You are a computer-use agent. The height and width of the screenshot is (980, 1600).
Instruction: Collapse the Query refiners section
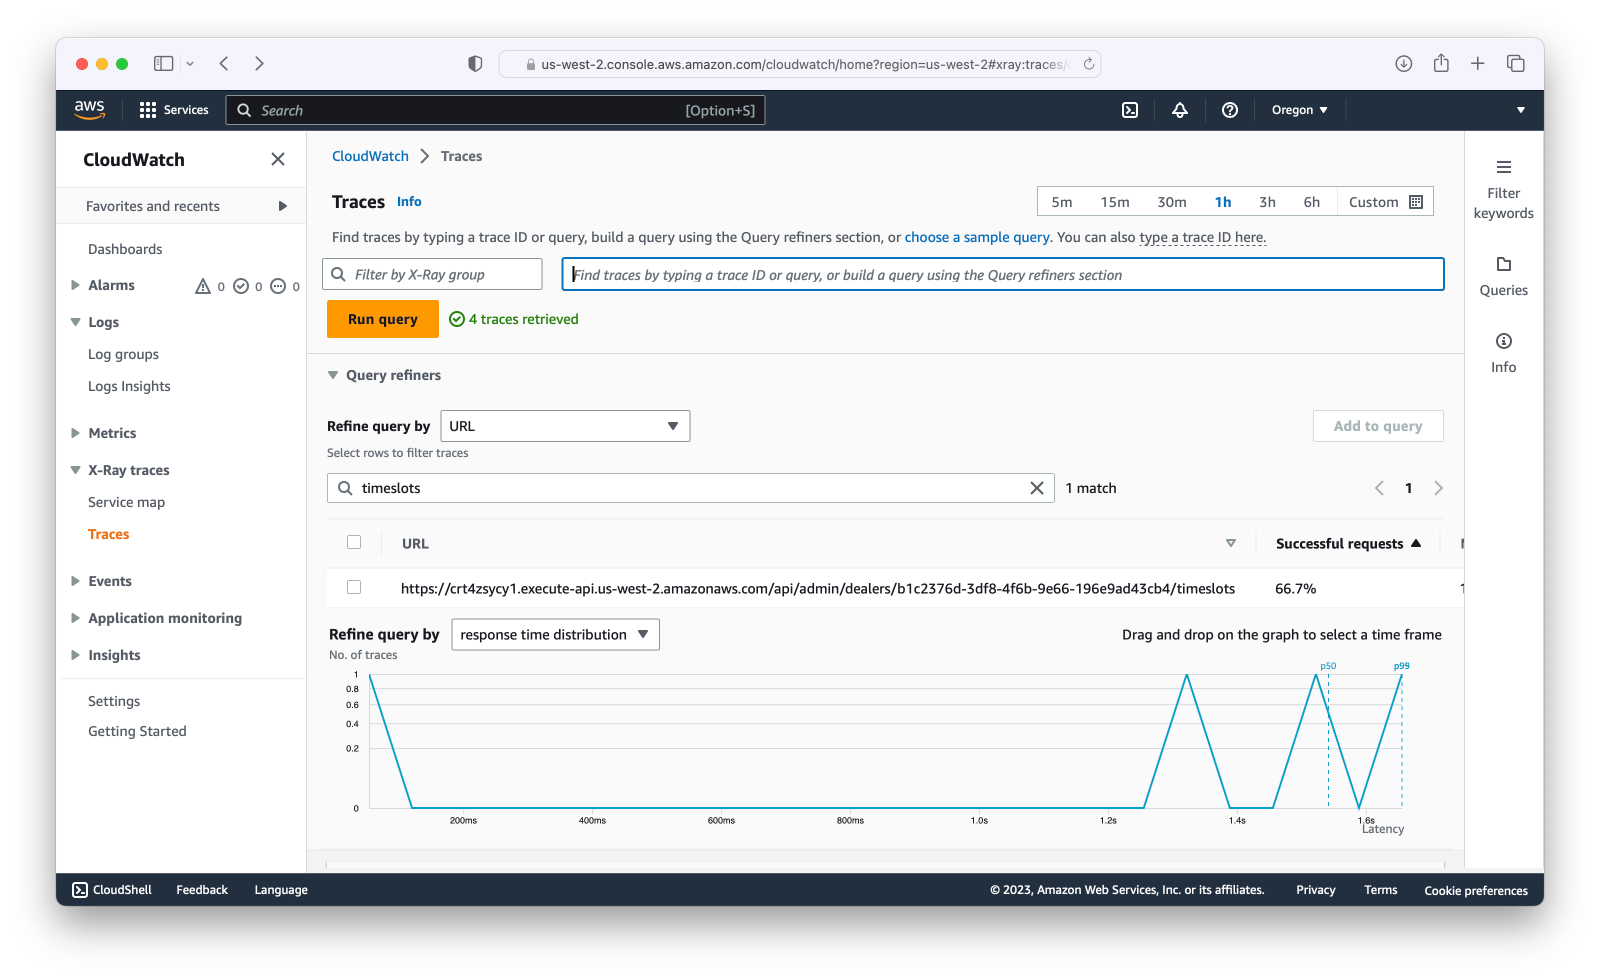click(x=333, y=375)
